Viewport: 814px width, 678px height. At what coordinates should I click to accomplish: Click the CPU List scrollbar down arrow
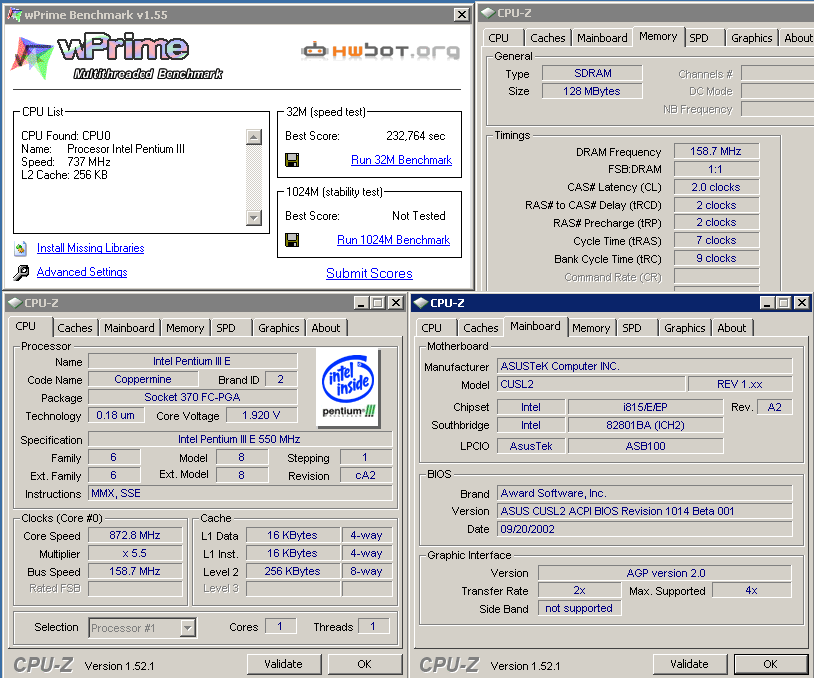tap(253, 217)
